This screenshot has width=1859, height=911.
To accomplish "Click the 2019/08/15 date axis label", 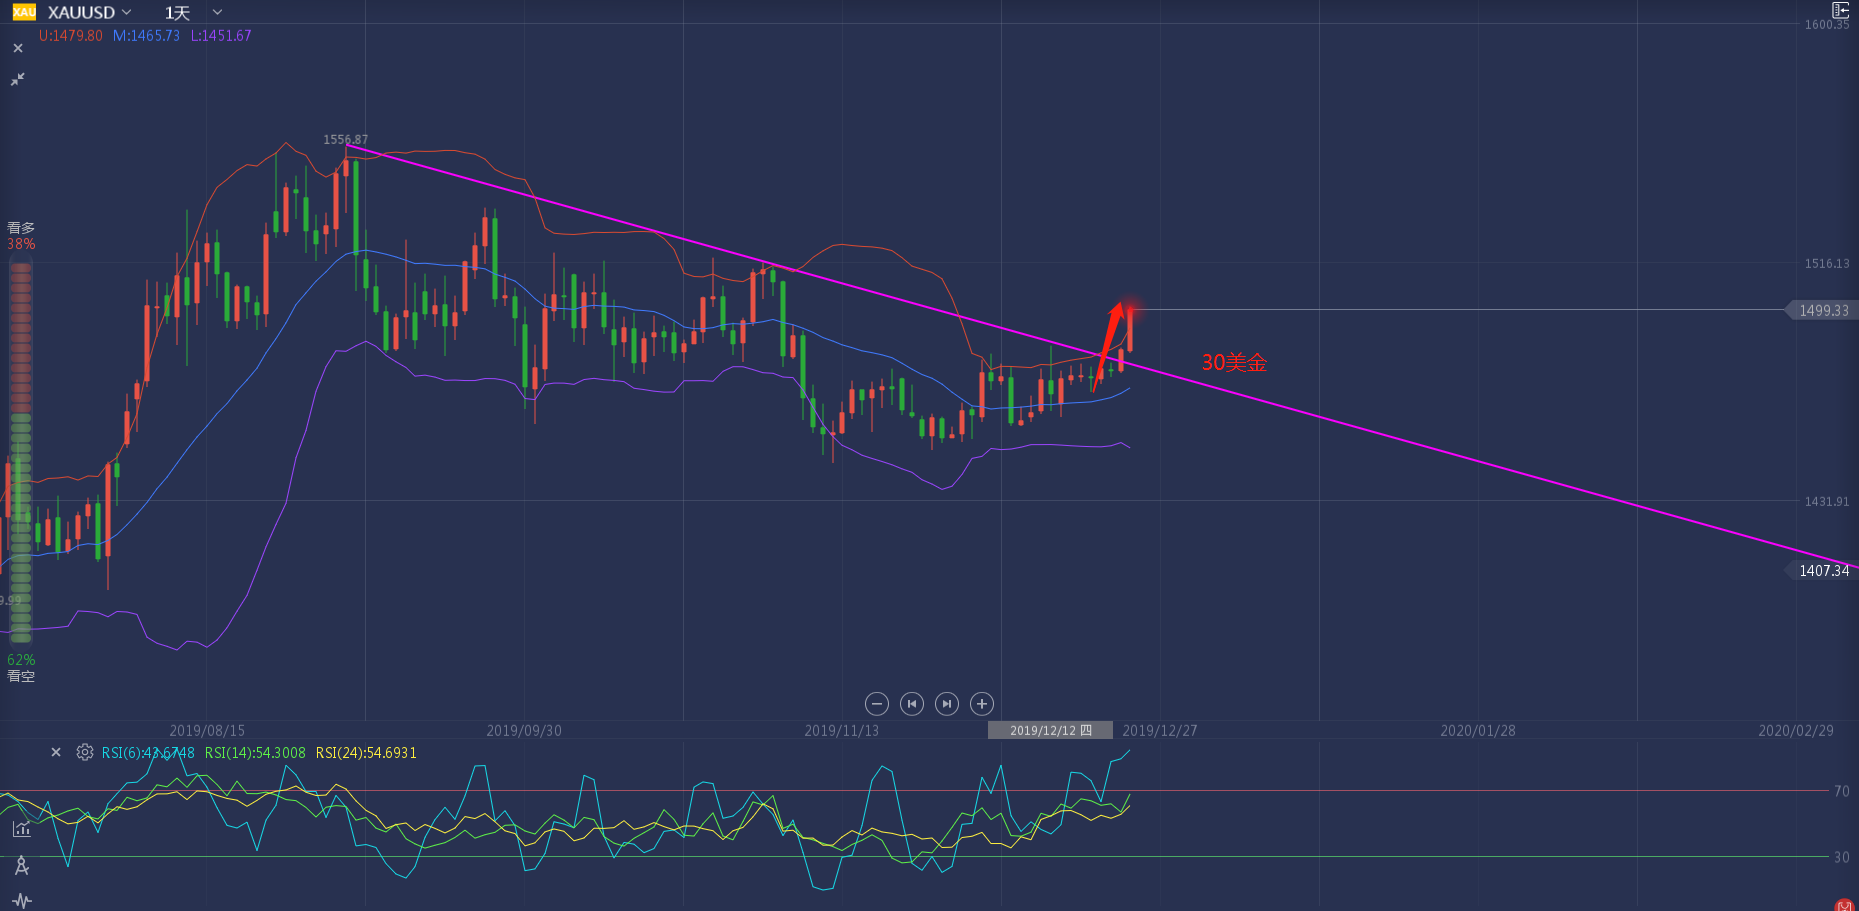I will tap(207, 731).
